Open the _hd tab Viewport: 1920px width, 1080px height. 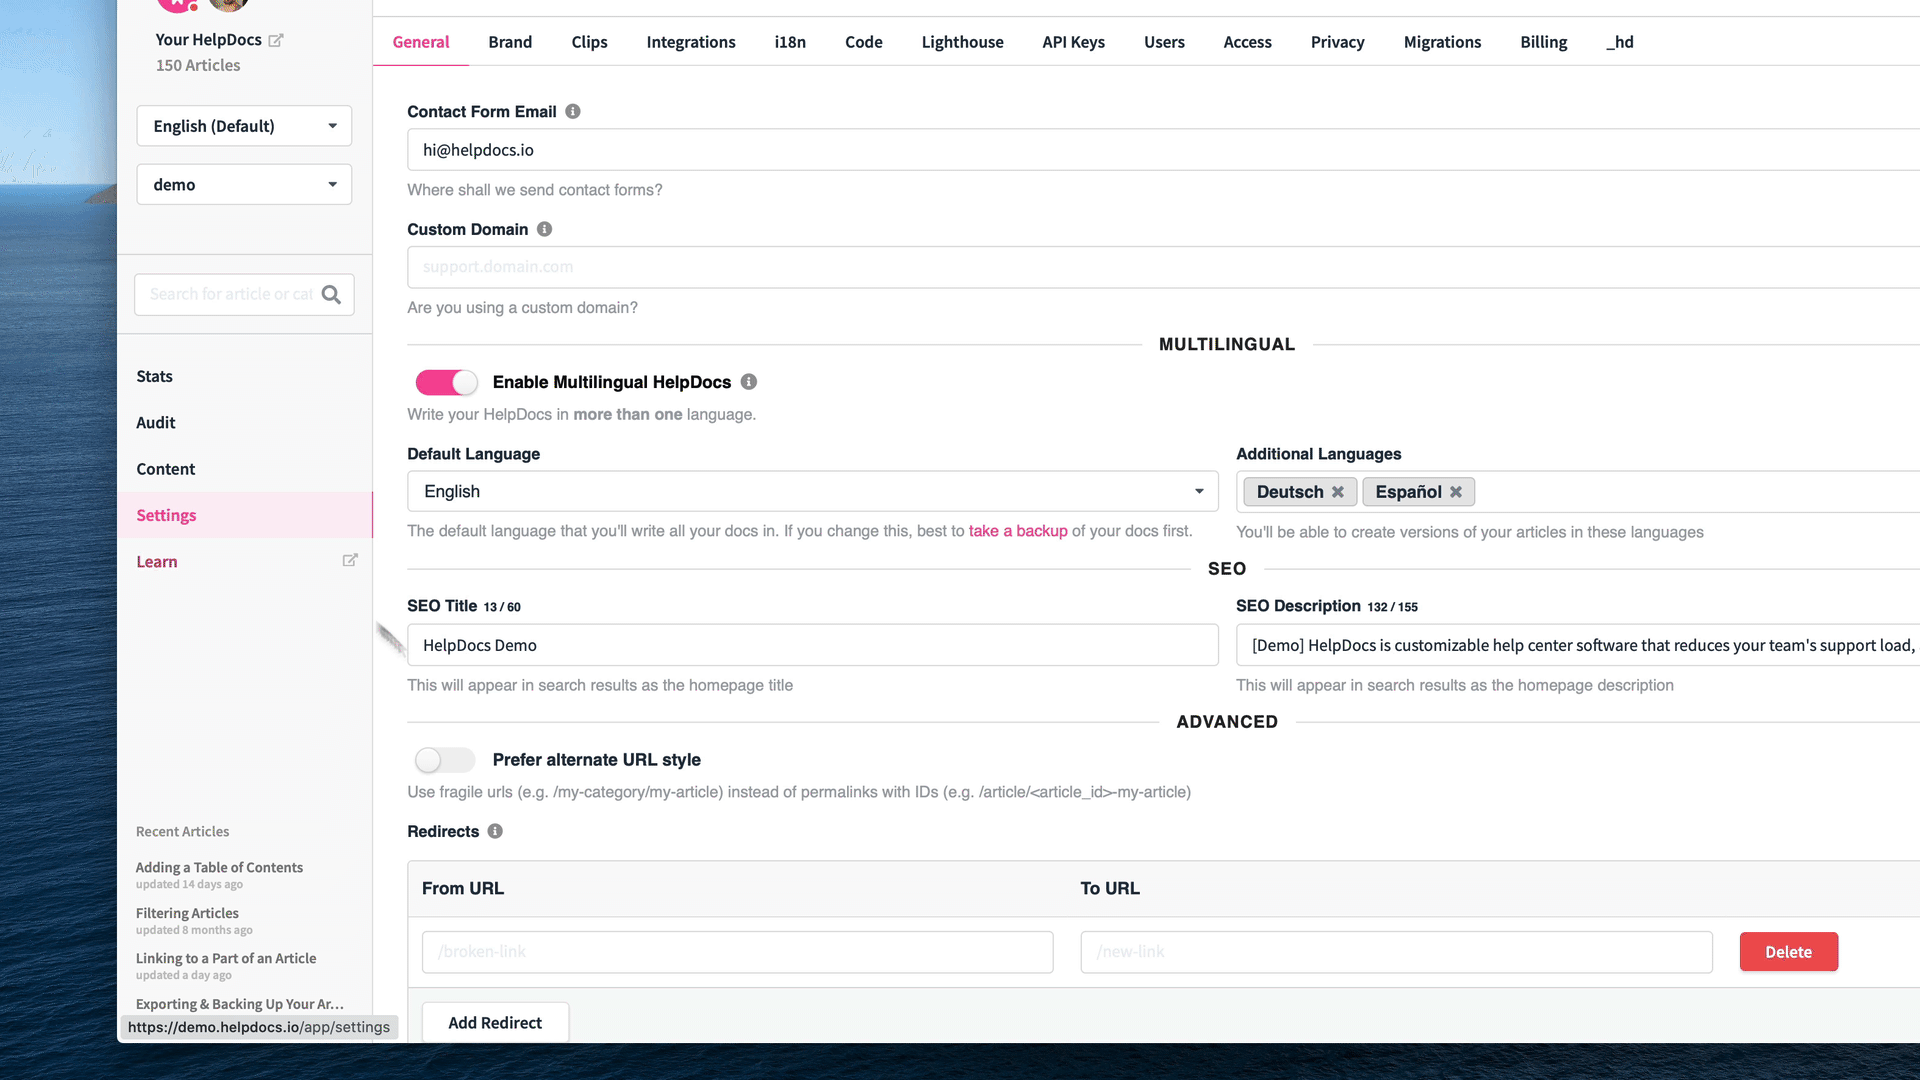tap(1620, 42)
